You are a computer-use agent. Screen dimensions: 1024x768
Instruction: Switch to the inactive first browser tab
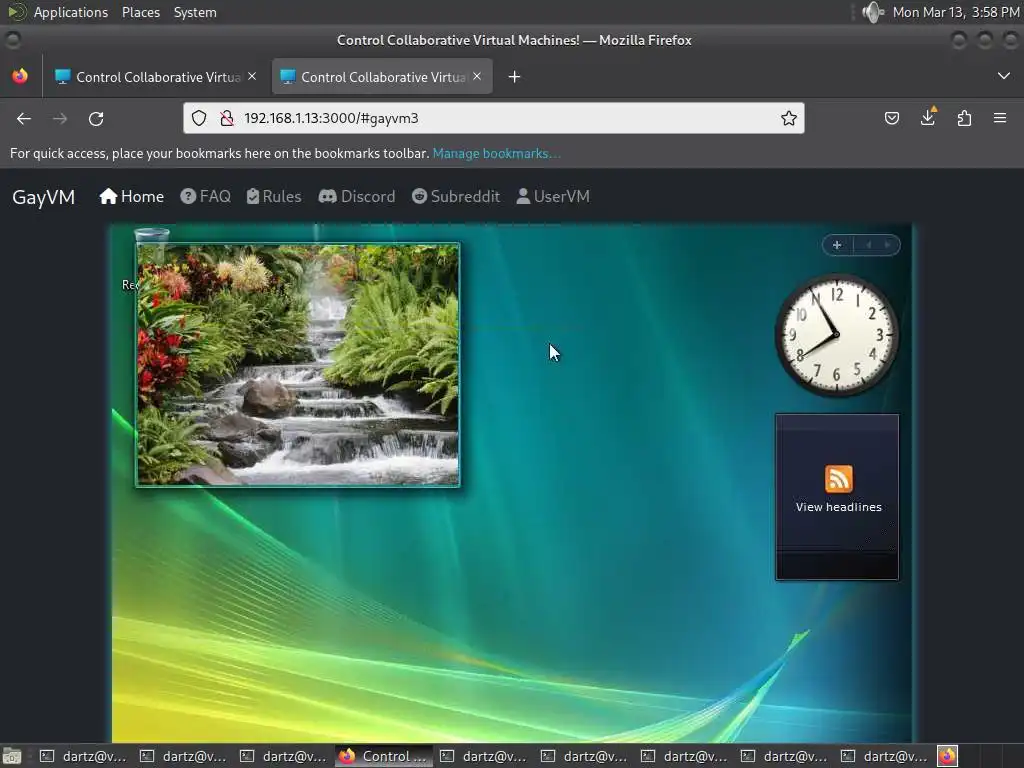(x=157, y=77)
